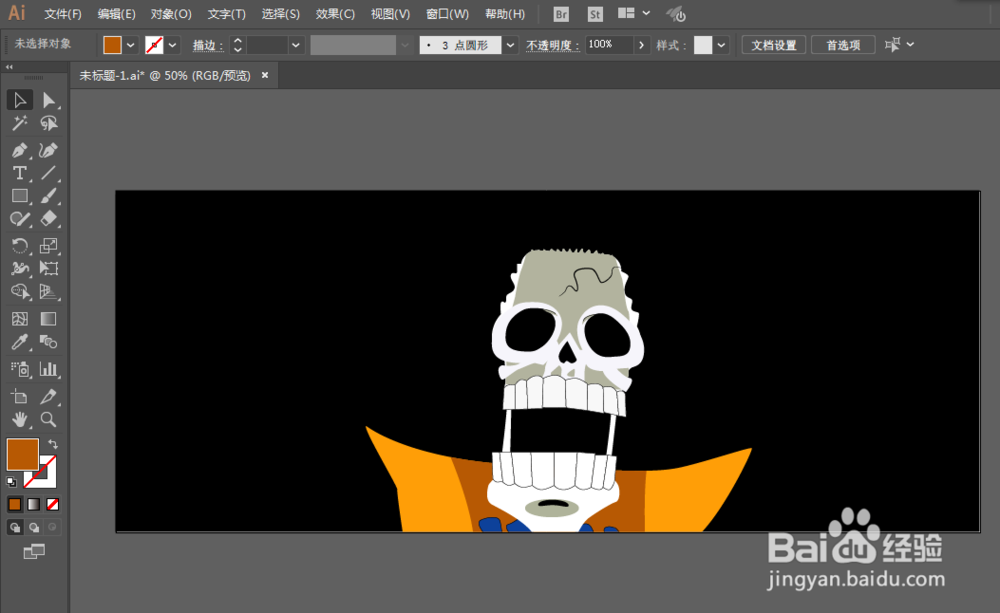Select the Rotate tool
1000x613 pixels.
coord(20,246)
